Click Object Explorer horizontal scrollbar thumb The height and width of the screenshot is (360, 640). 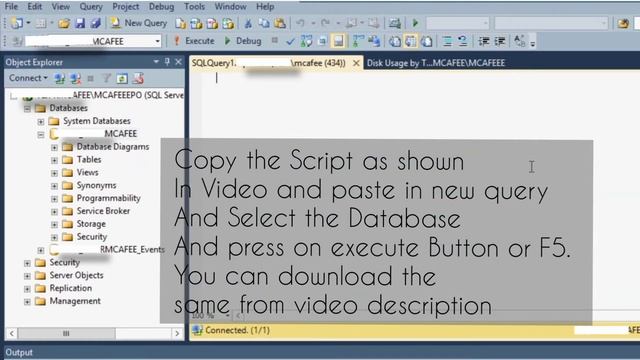click(x=66, y=333)
